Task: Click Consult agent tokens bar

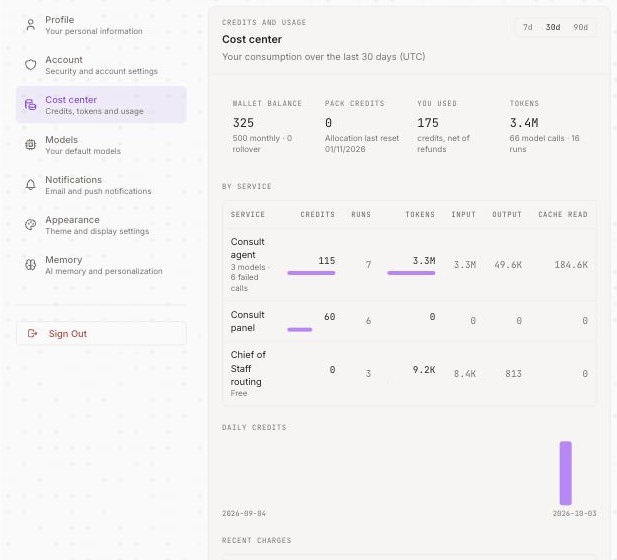Action: 411,273
